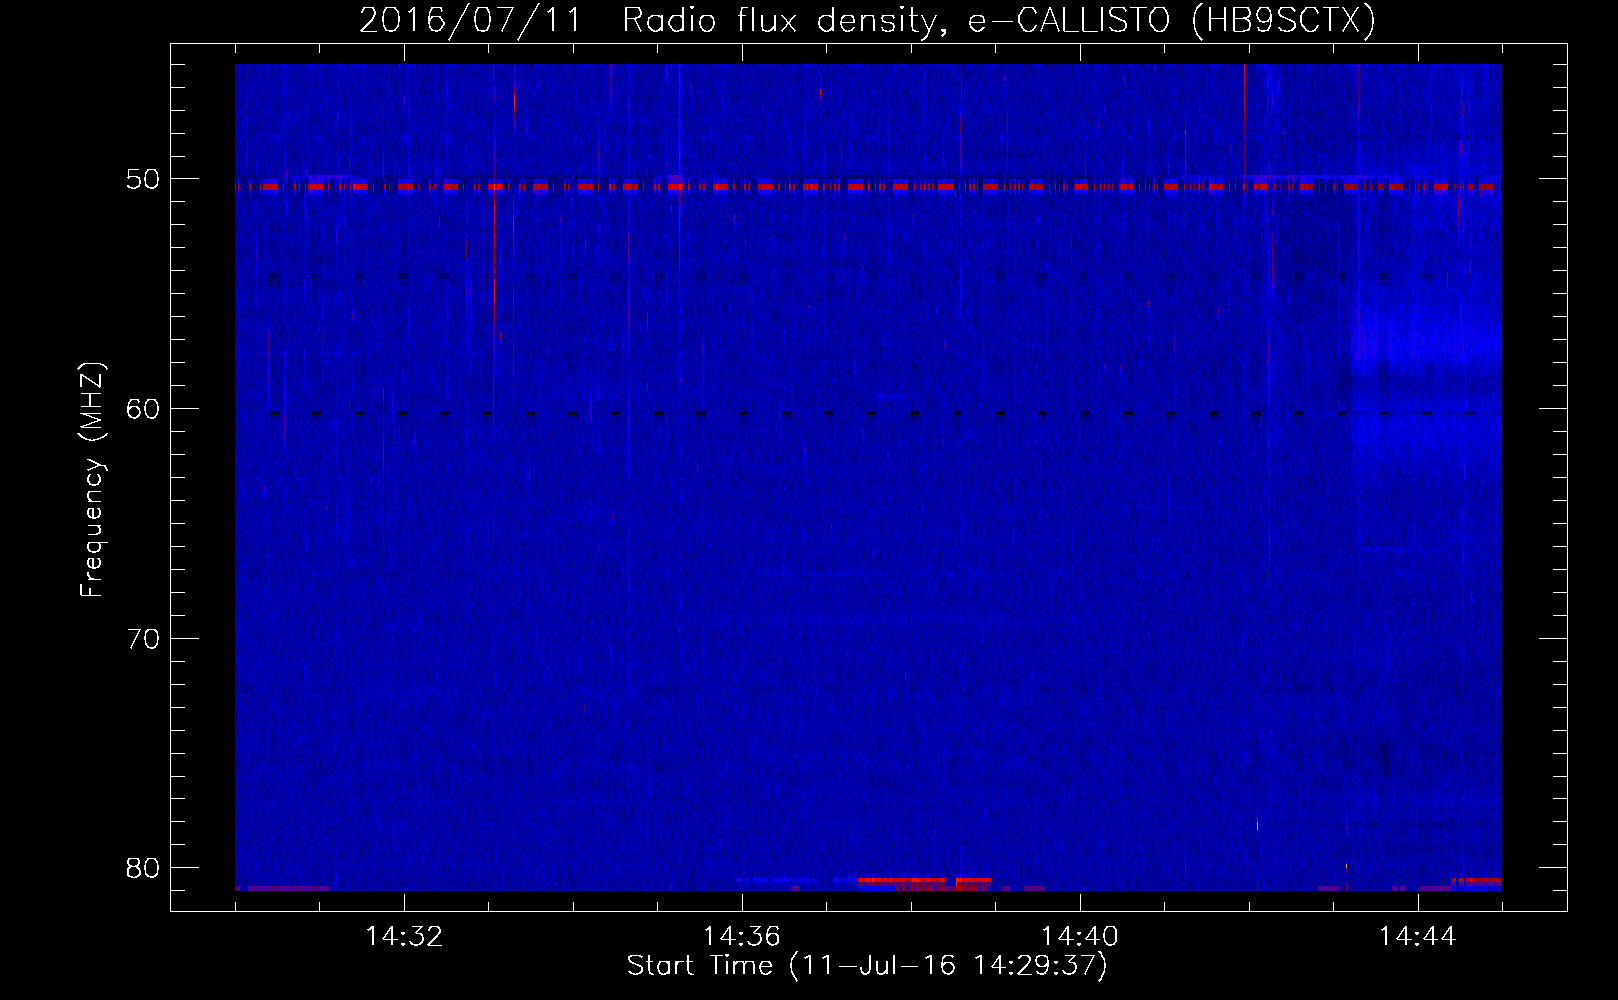
Task: Click the 'Frequency (MHZ)' y-axis label
Action: (x=91, y=480)
